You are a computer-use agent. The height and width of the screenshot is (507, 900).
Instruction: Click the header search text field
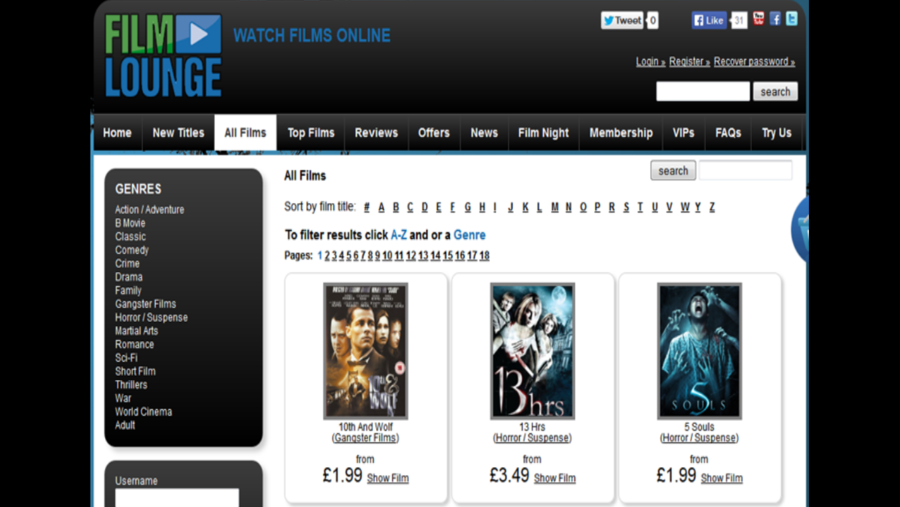(703, 91)
